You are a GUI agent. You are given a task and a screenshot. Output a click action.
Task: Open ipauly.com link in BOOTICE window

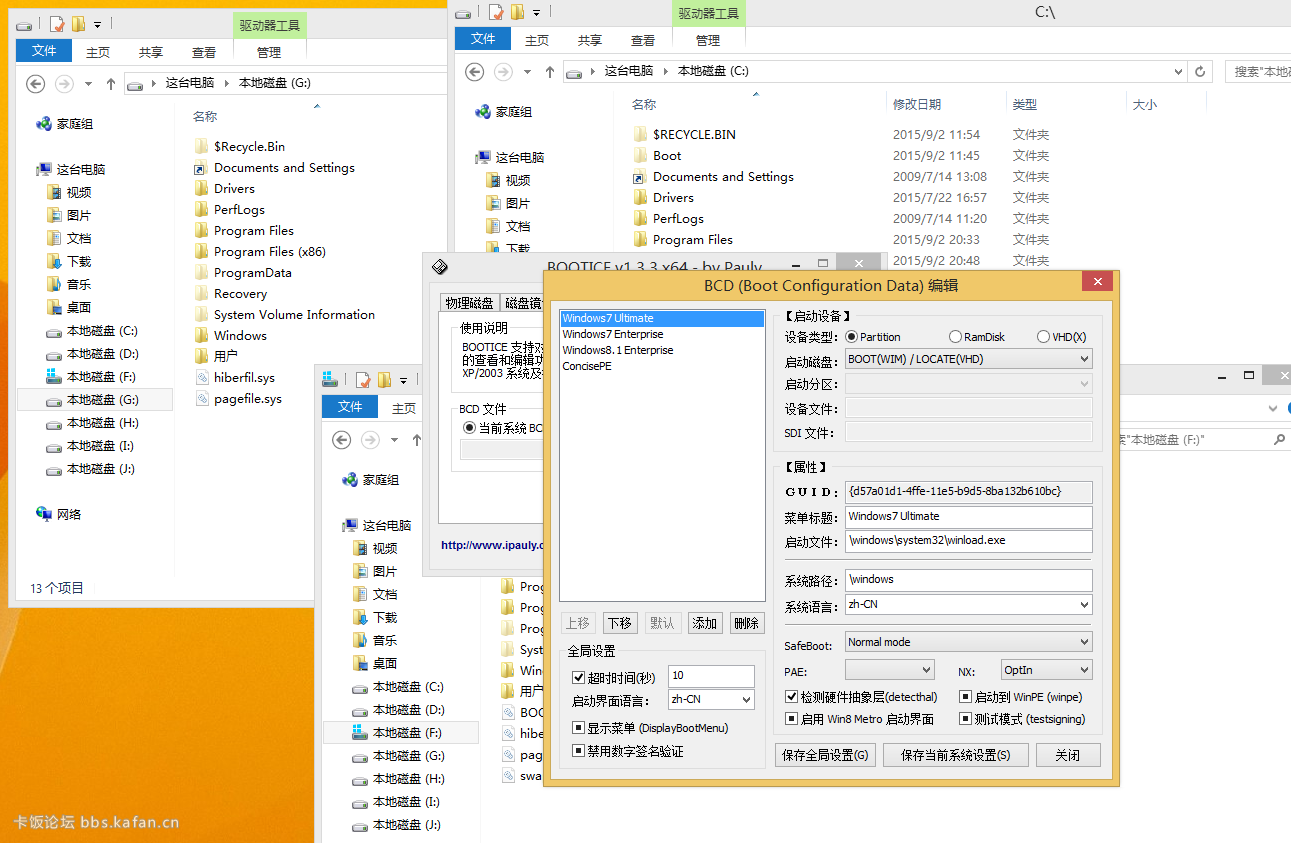click(491, 545)
